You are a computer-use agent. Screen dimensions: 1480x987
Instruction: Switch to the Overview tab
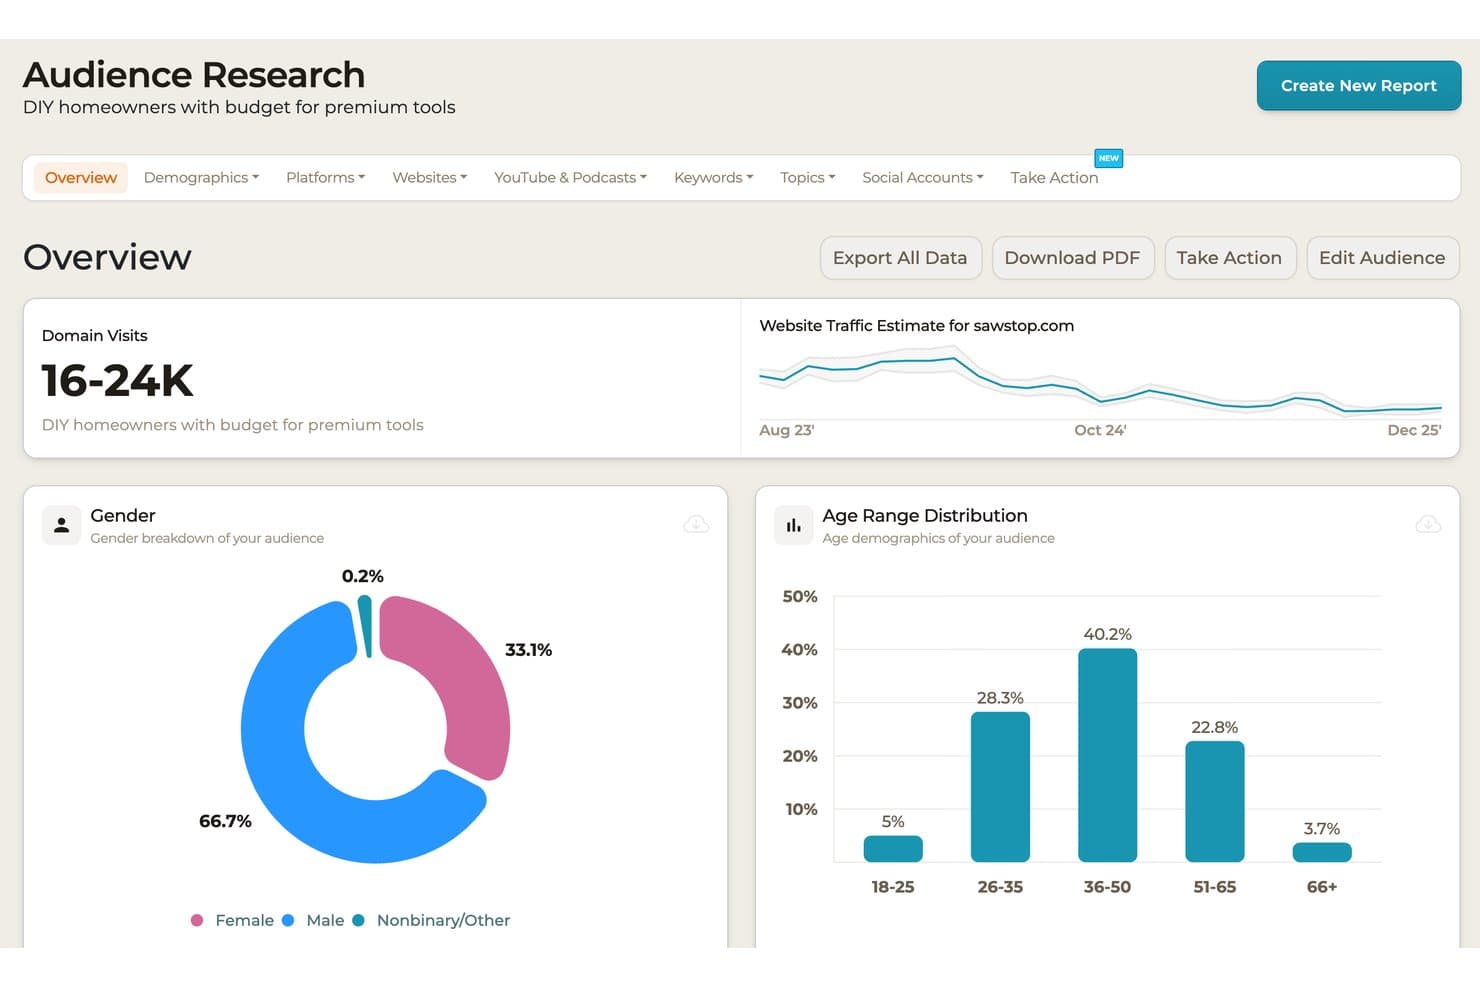pyautogui.click(x=81, y=177)
